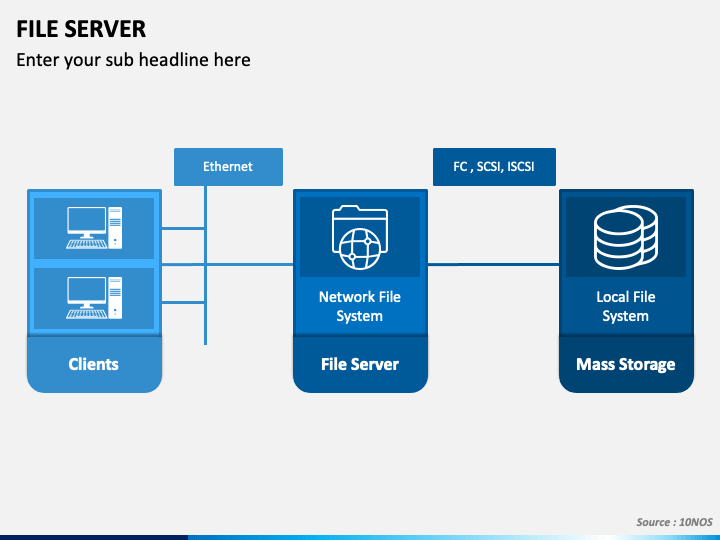Click the Mass Storage footer label
Screen dimensions: 720x540
tap(626, 364)
